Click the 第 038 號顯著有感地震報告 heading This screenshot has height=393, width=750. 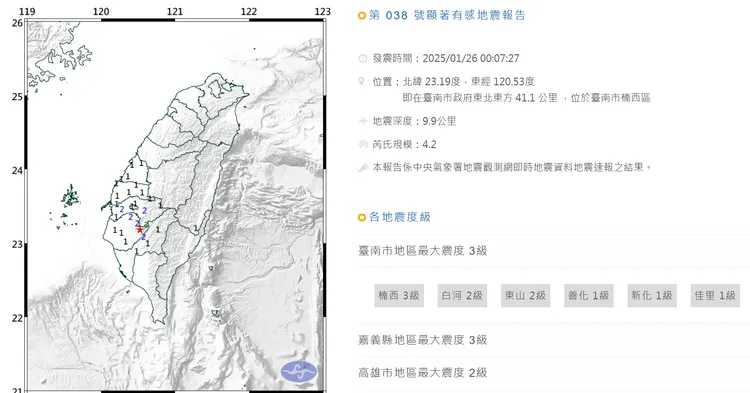pos(447,15)
